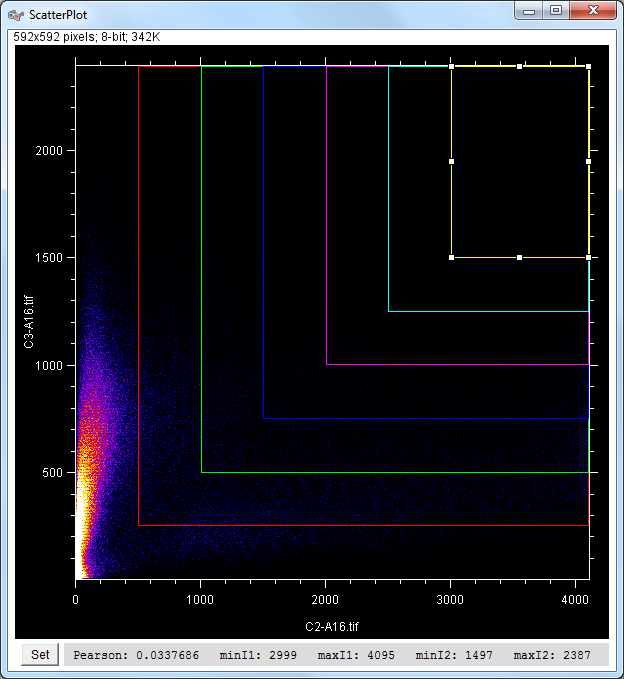Click the right-middle handle of white selection
624x679 pixels.
588,161
